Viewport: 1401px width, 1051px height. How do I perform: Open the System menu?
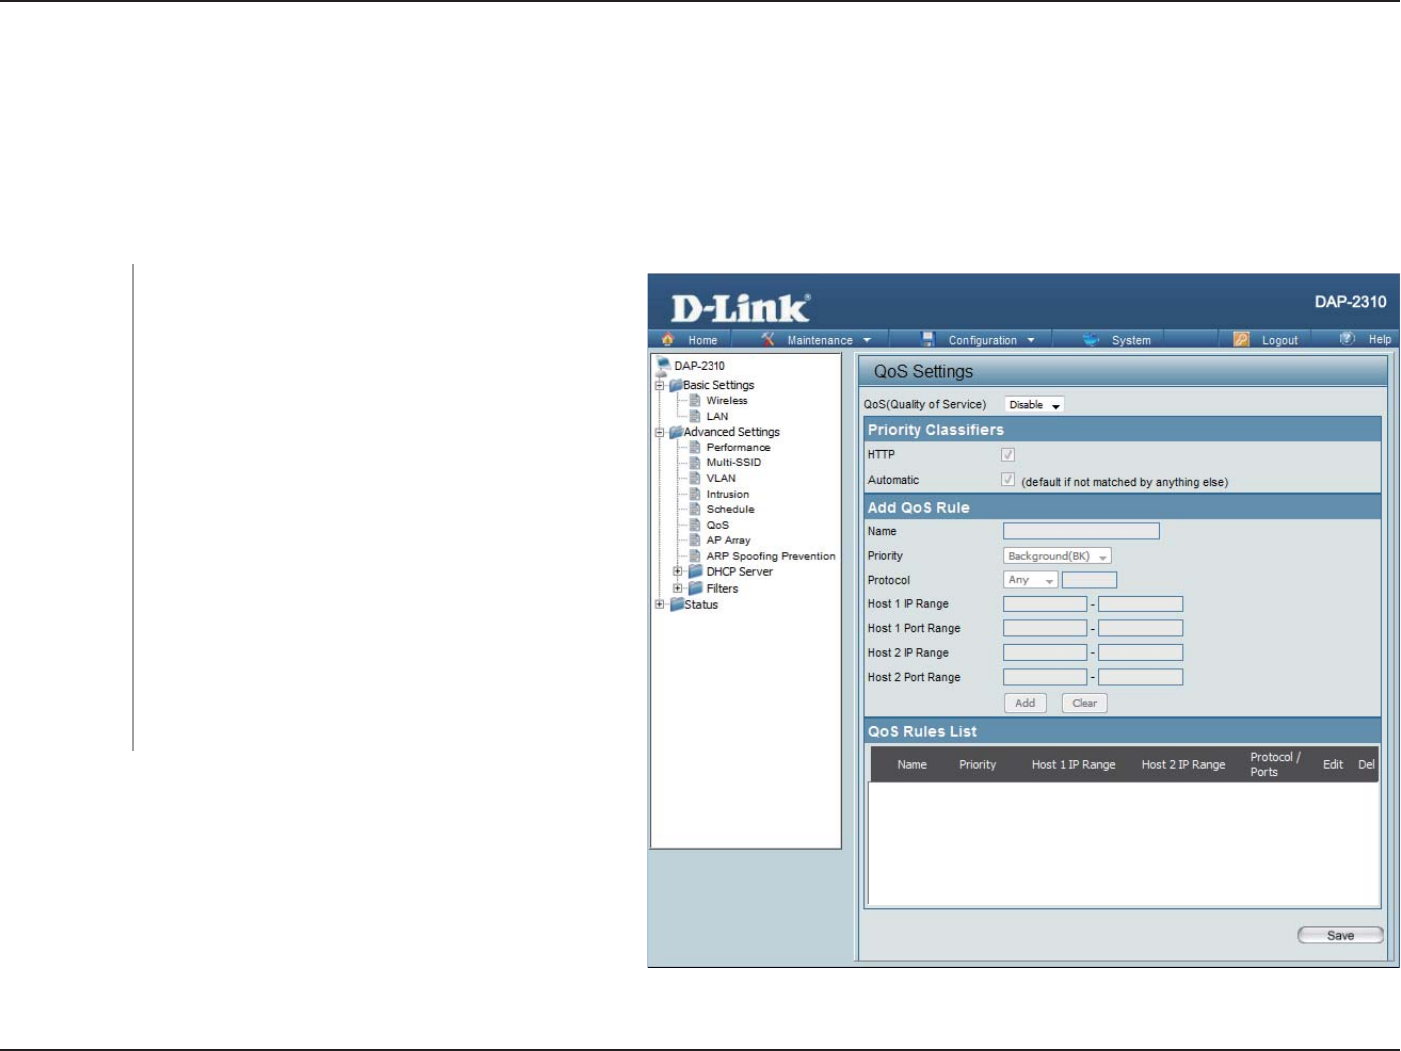1131,340
